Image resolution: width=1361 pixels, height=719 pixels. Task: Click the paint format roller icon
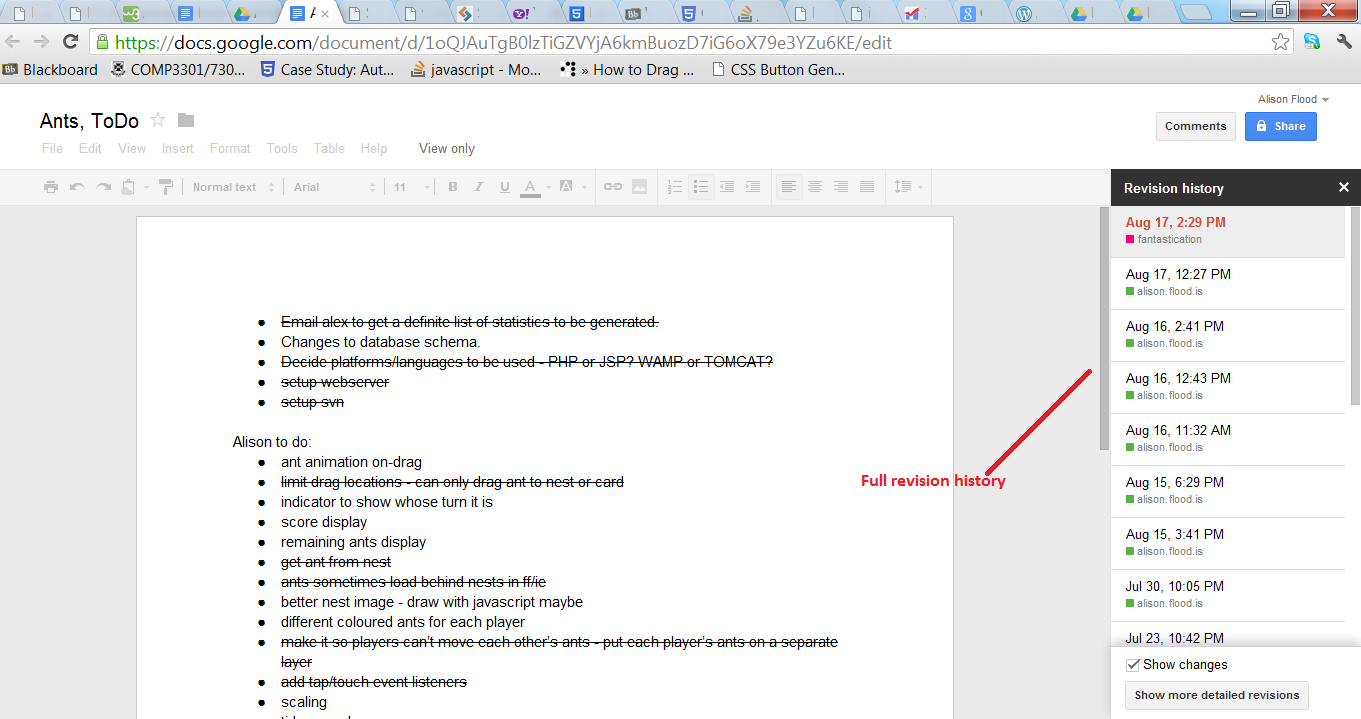tap(166, 187)
